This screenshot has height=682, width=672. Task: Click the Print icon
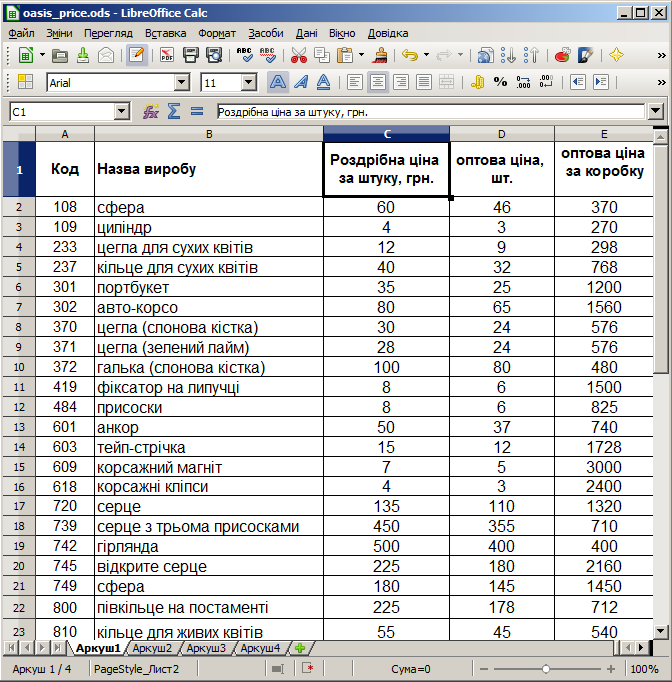point(191,55)
